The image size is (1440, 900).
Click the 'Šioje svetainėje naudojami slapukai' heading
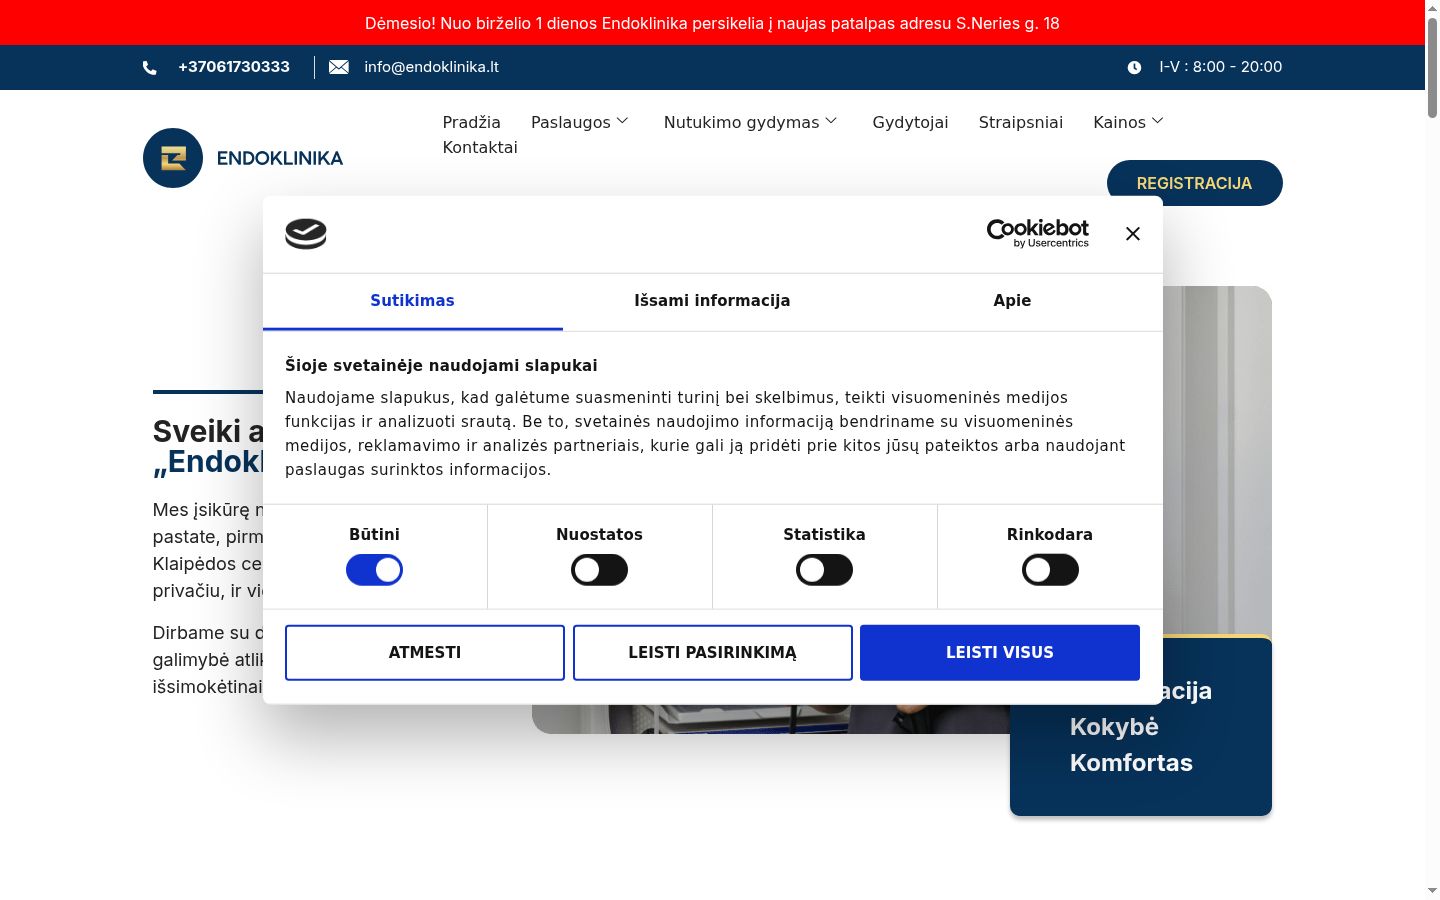(441, 366)
